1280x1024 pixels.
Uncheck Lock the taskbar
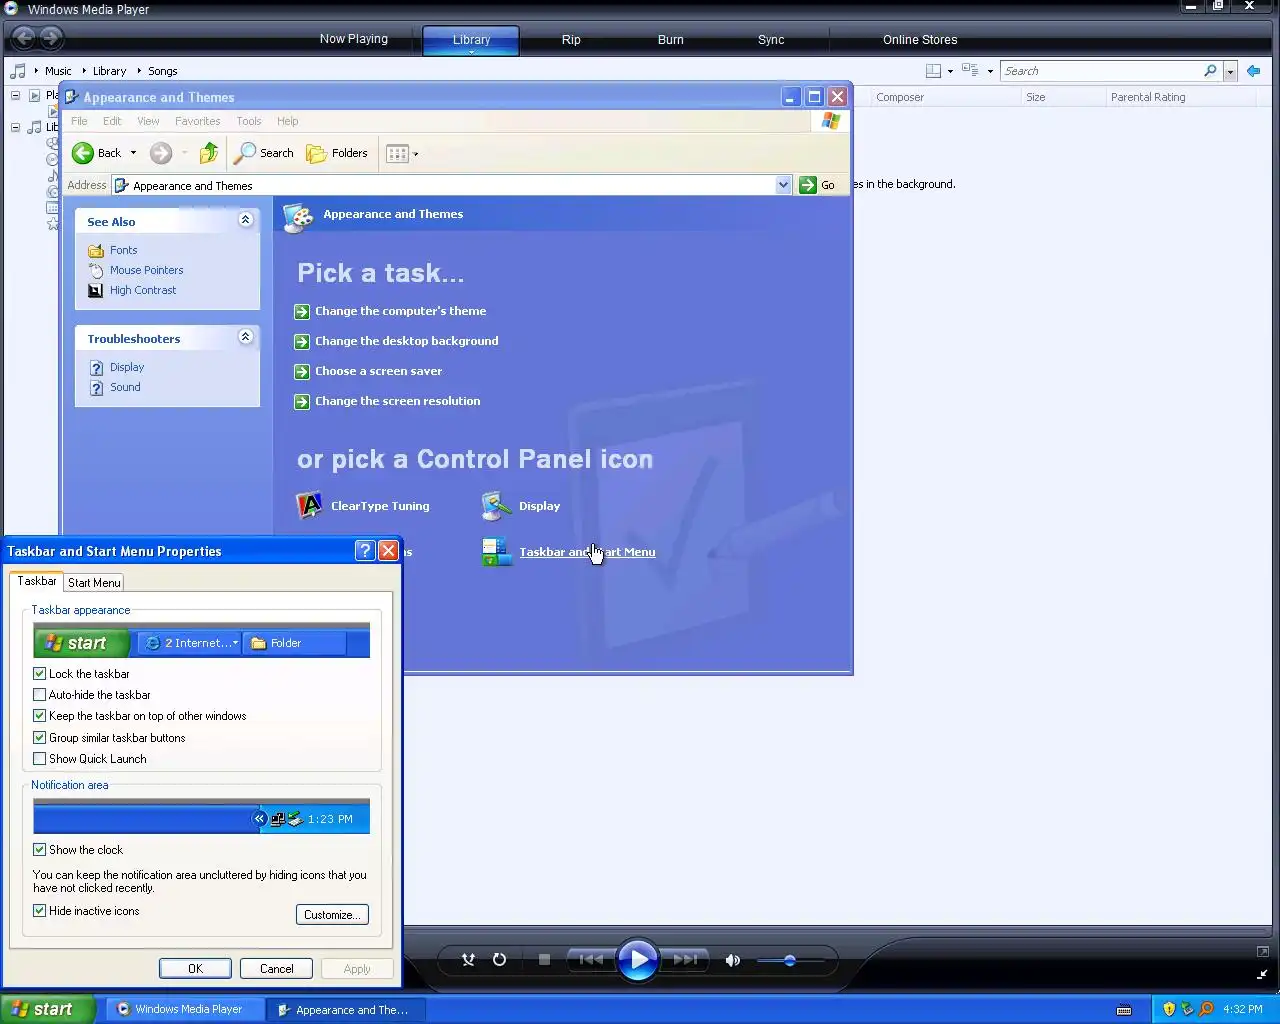point(40,674)
